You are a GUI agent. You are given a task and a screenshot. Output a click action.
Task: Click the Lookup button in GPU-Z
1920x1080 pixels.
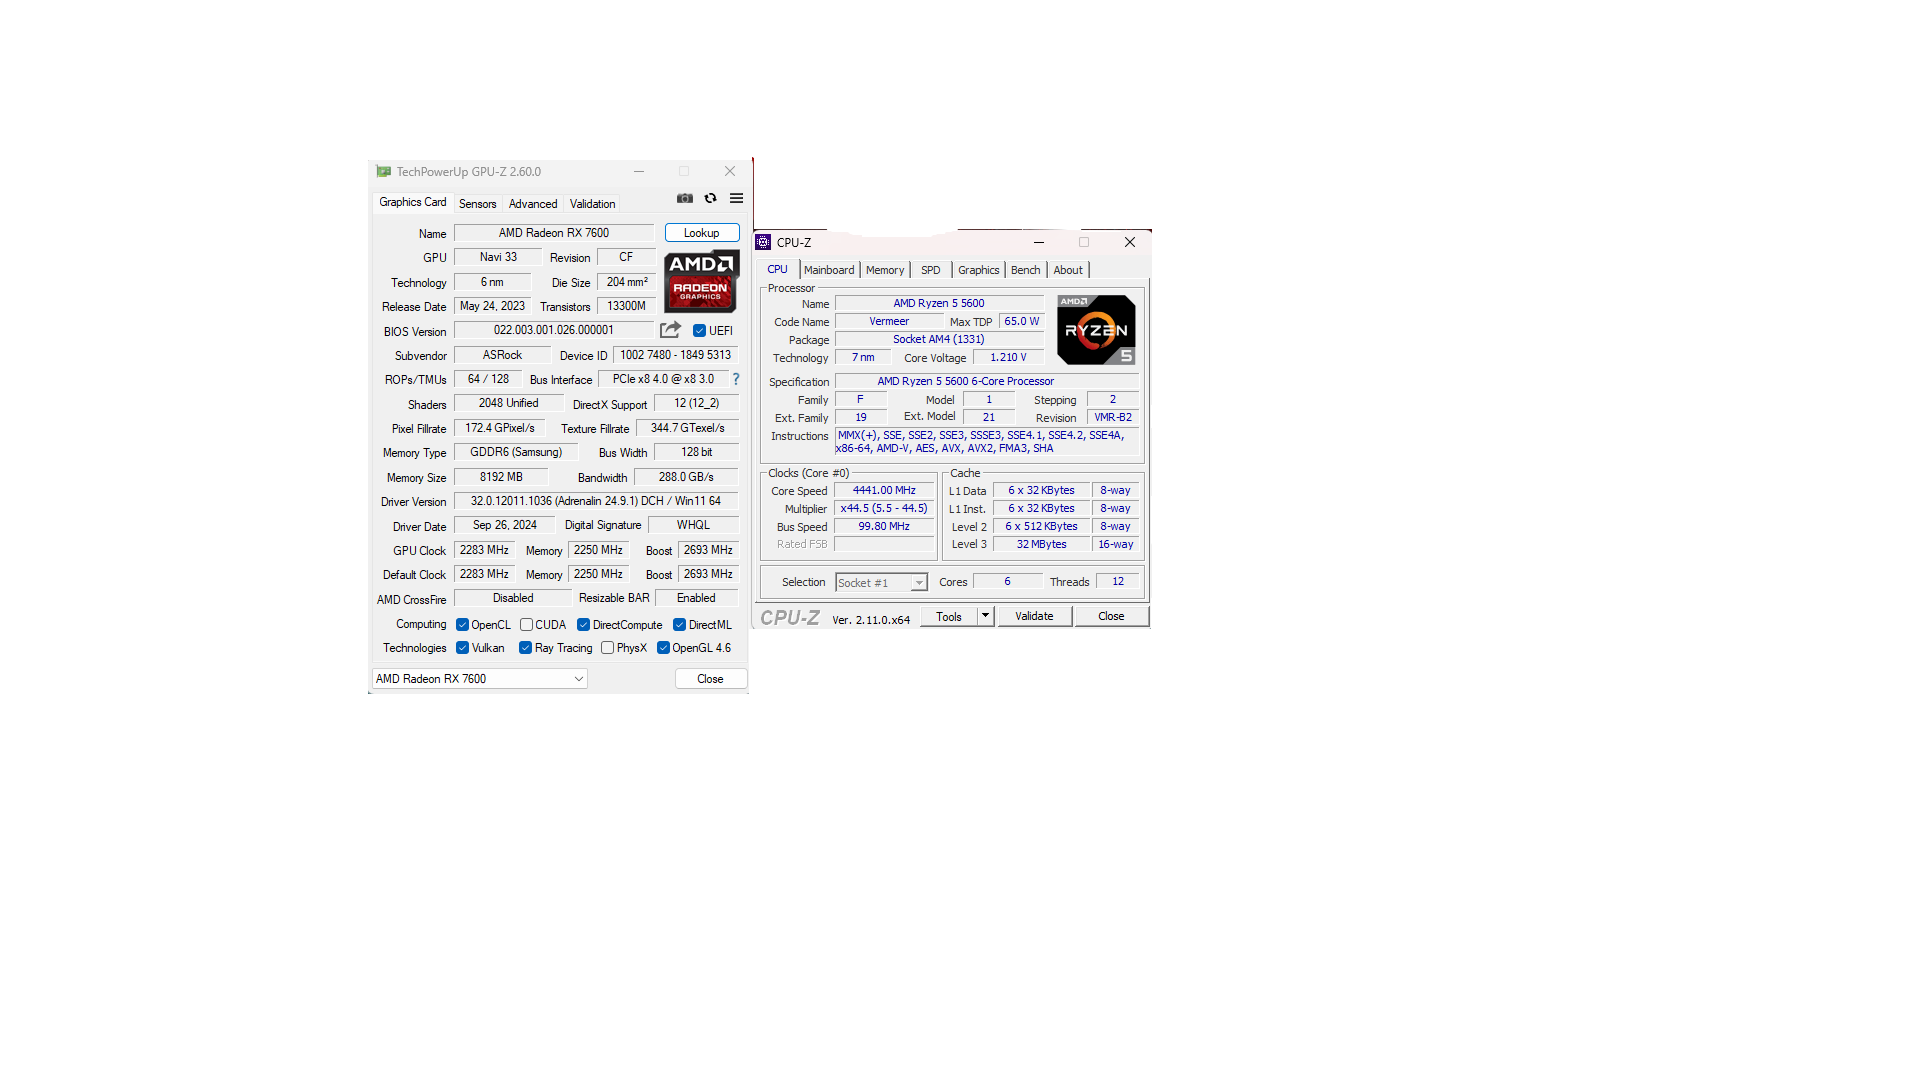point(702,233)
